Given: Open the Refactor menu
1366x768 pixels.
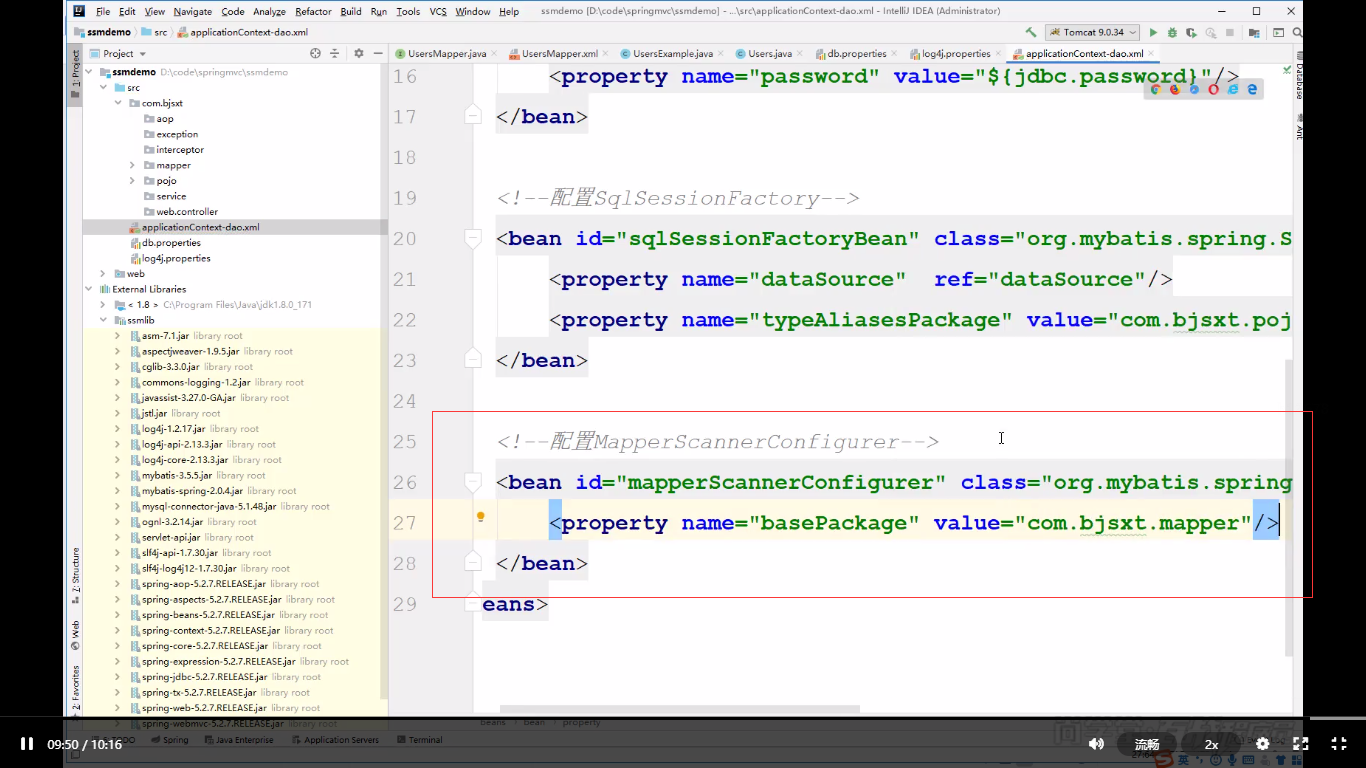Looking at the screenshot, I should (x=313, y=11).
